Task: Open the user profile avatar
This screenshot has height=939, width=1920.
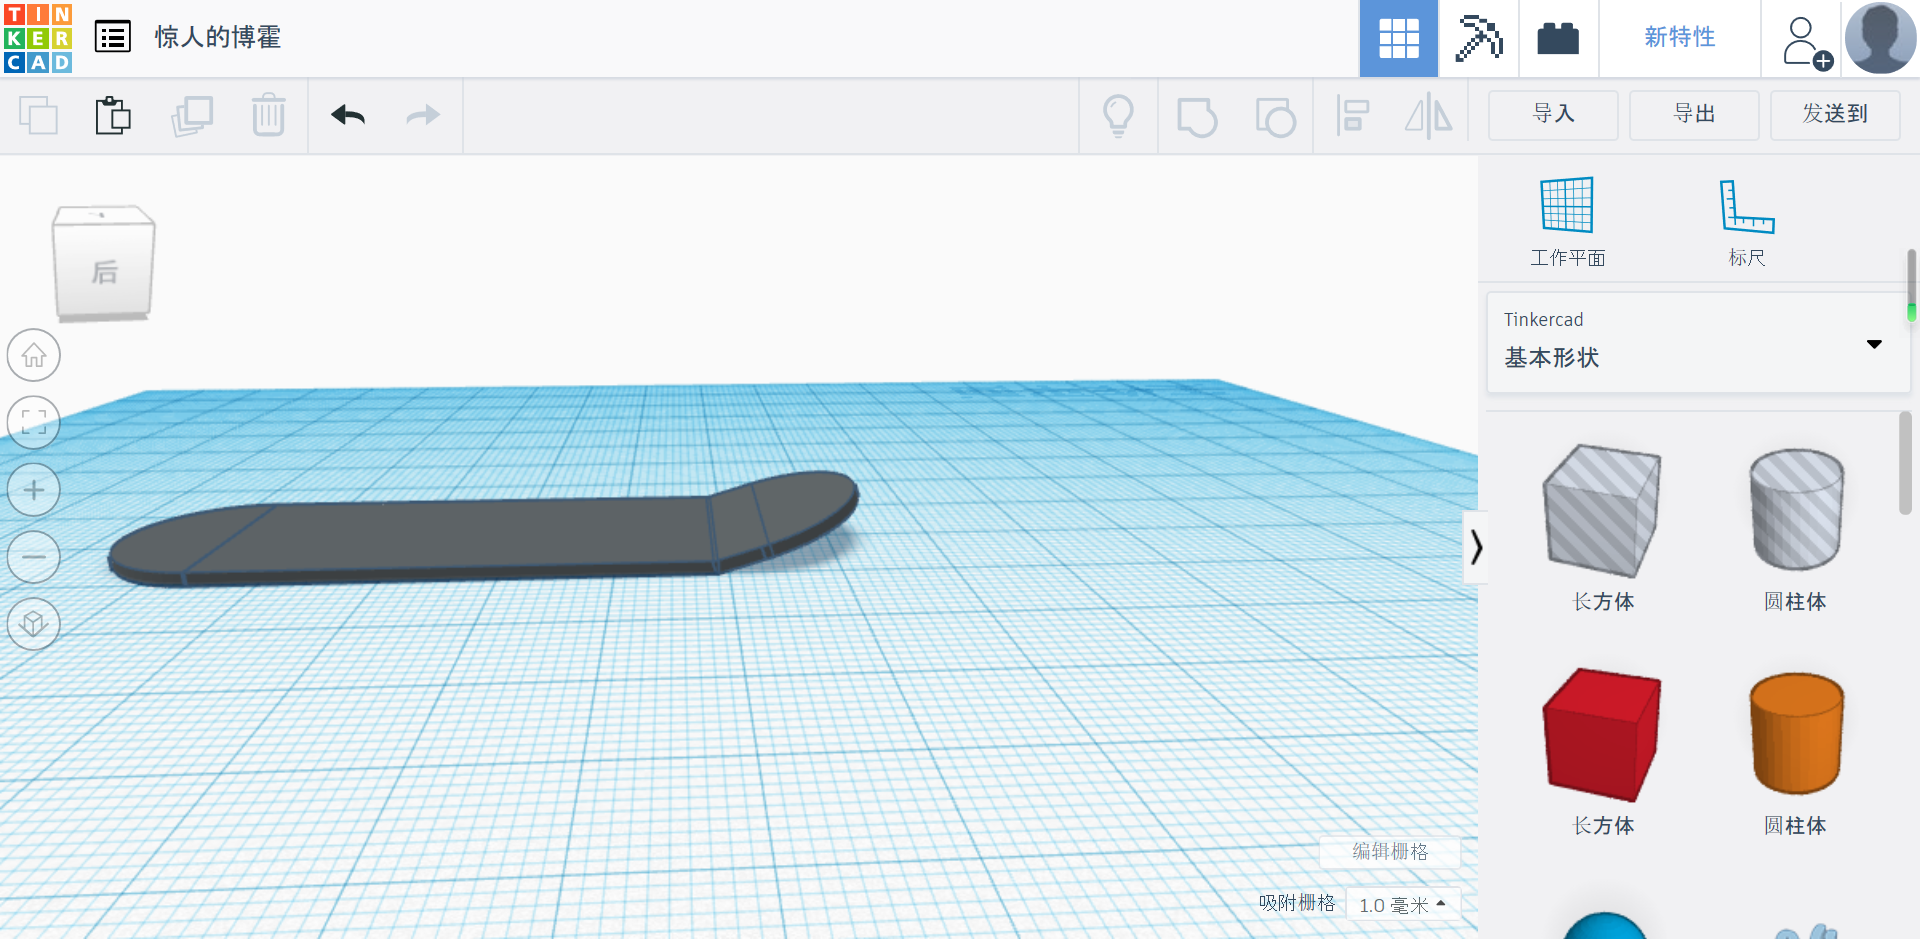Action: click(1880, 38)
